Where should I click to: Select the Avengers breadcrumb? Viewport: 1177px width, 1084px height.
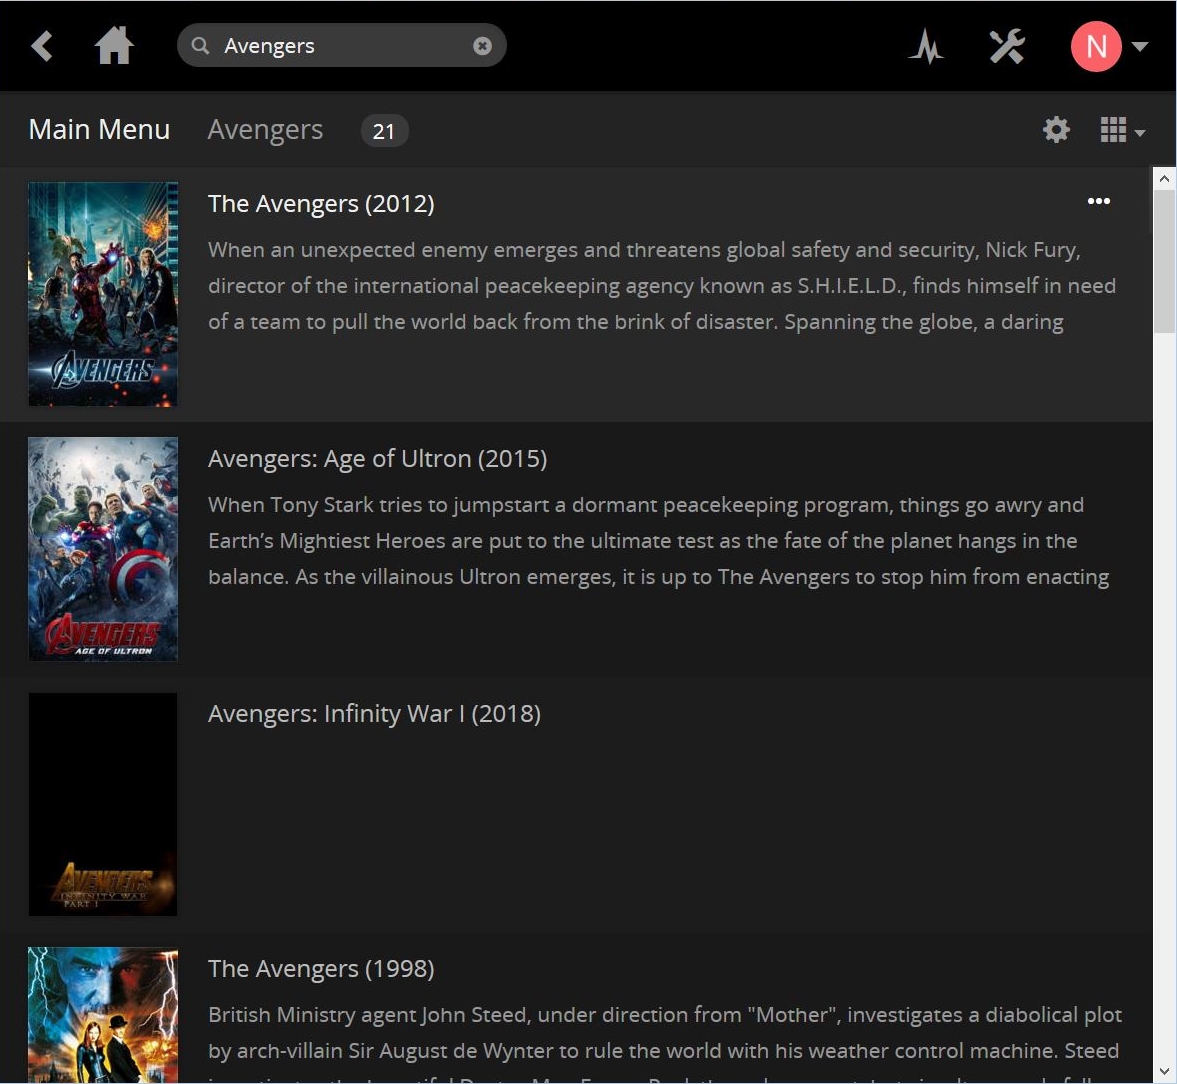point(265,130)
